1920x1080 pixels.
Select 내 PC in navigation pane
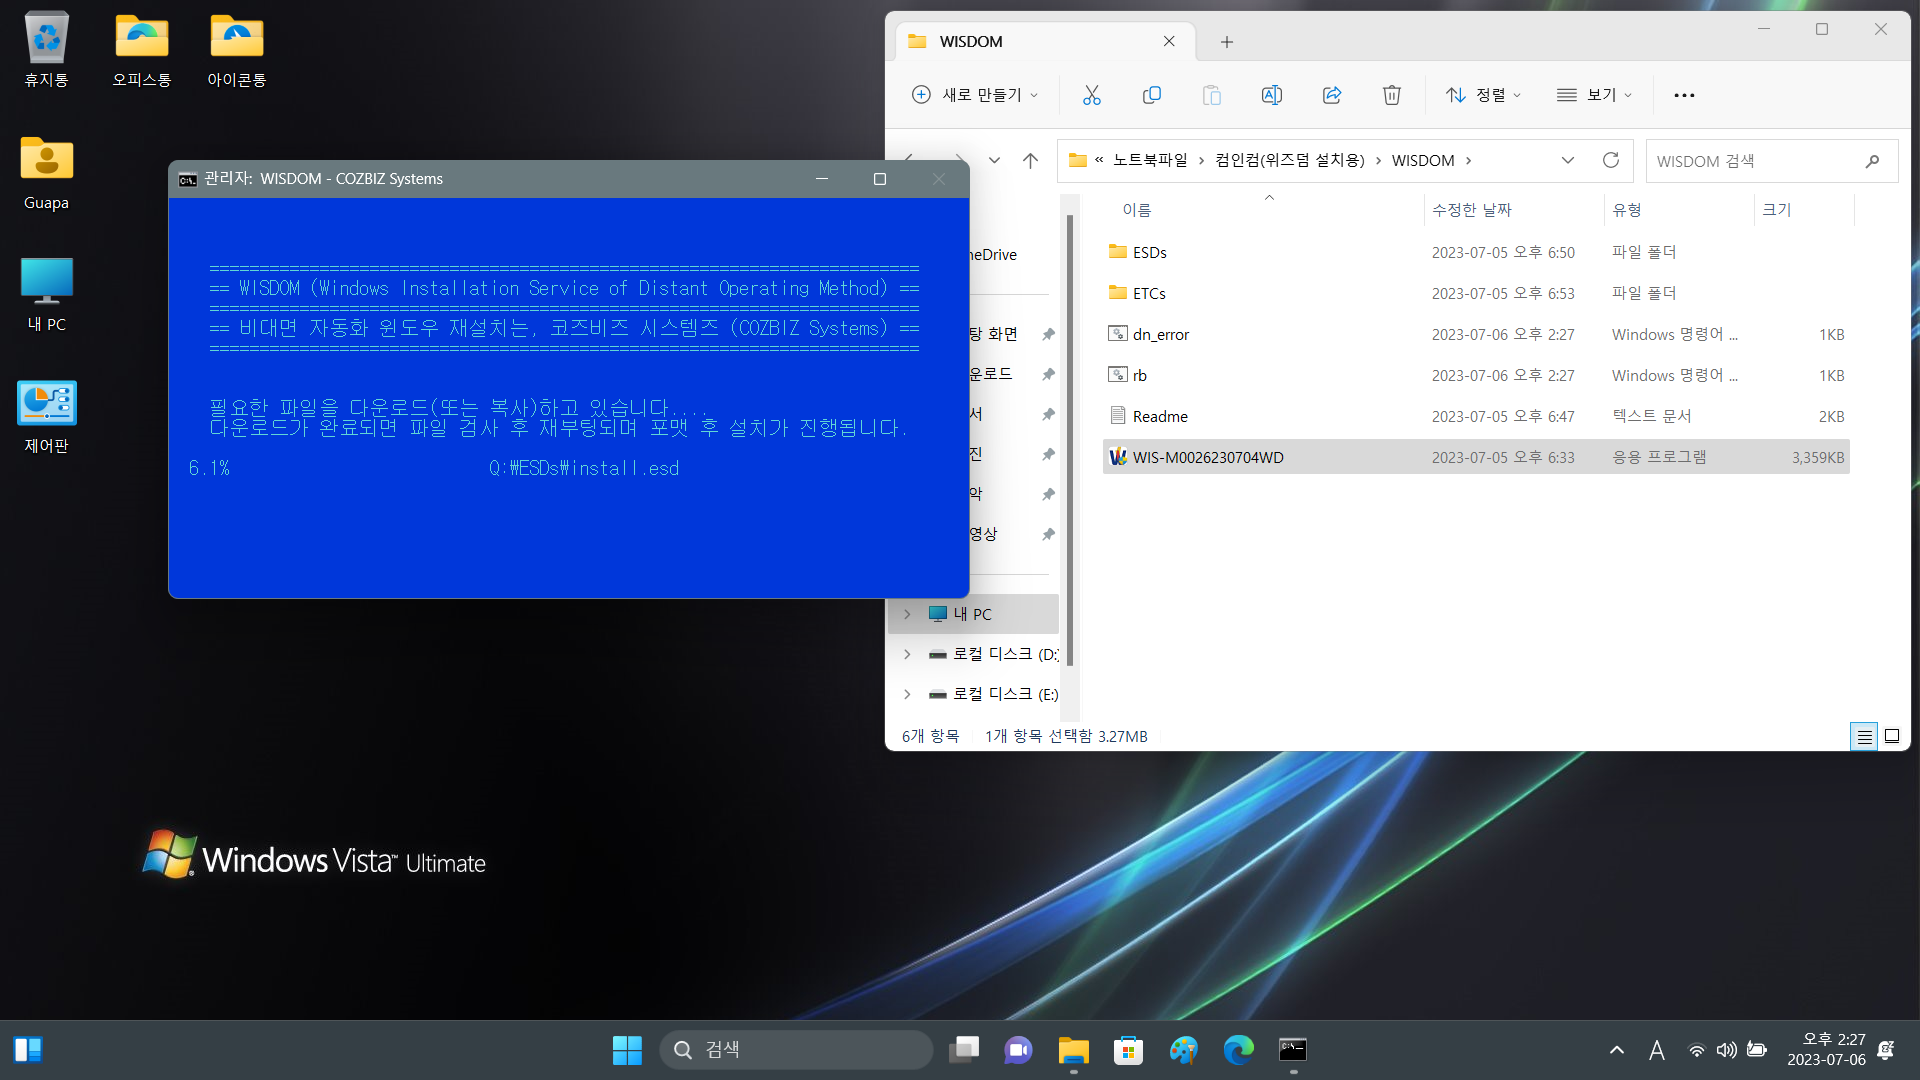tap(973, 614)
